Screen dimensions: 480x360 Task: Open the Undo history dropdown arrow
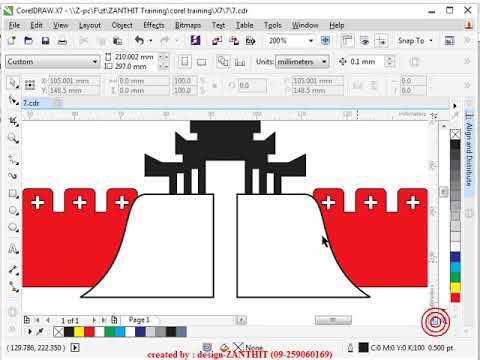[x=150, y=41]
